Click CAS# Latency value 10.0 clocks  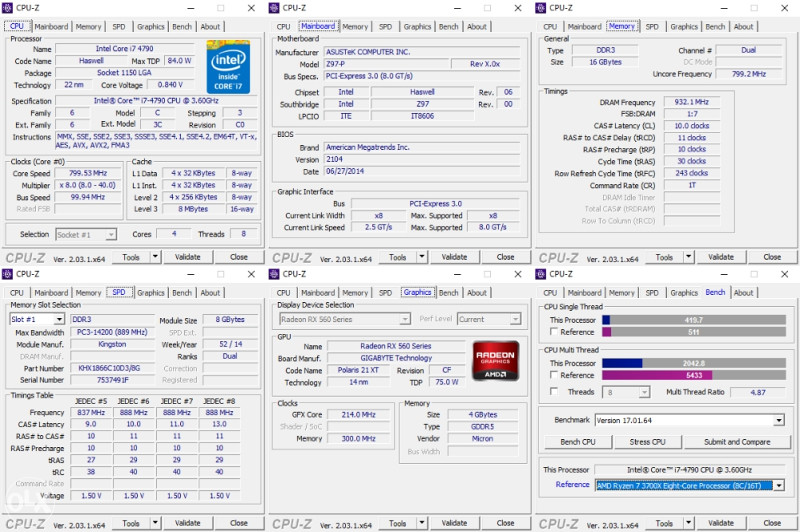[691, 125]
